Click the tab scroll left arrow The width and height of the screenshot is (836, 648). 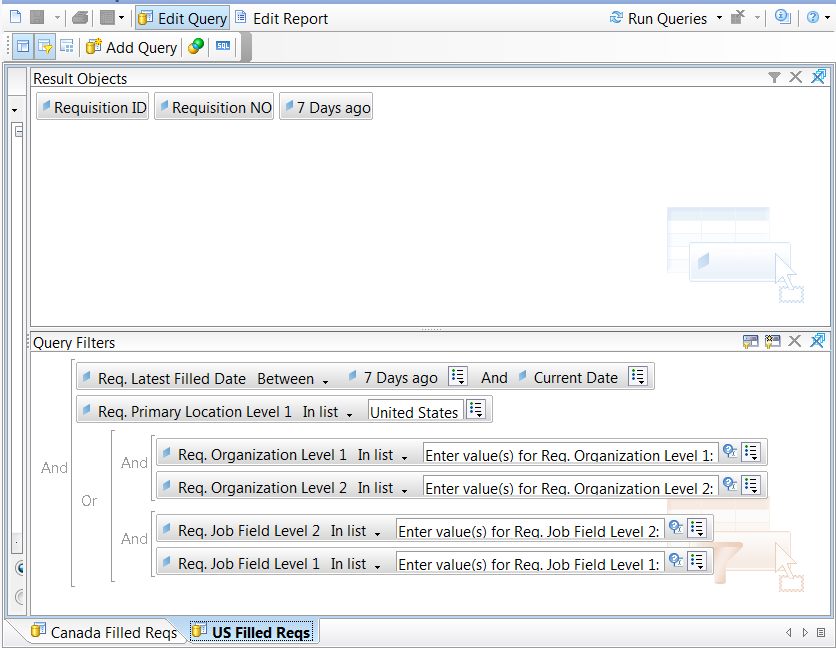pos(789,633)
